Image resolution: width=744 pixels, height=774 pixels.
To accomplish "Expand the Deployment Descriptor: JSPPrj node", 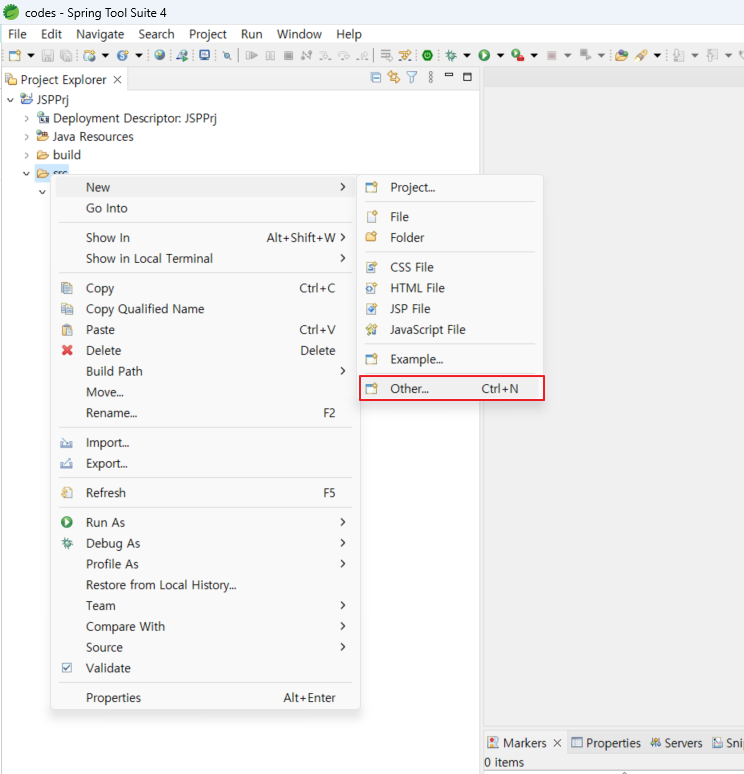I will click(x=27, y=118).
